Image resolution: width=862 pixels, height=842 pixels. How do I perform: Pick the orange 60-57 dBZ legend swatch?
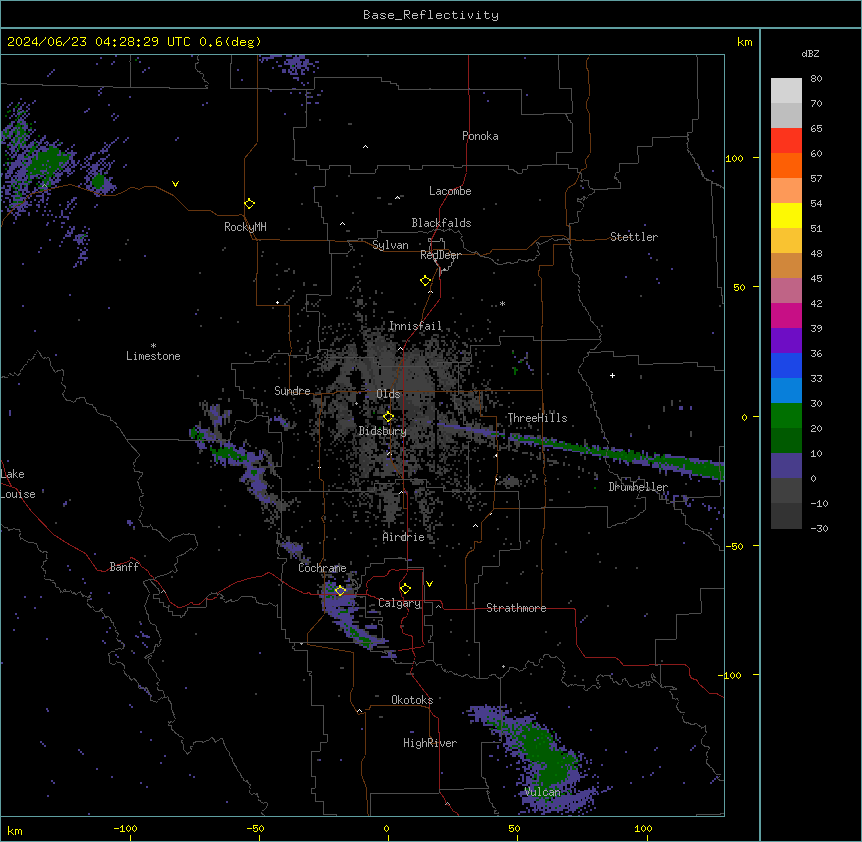pos(786,165)
